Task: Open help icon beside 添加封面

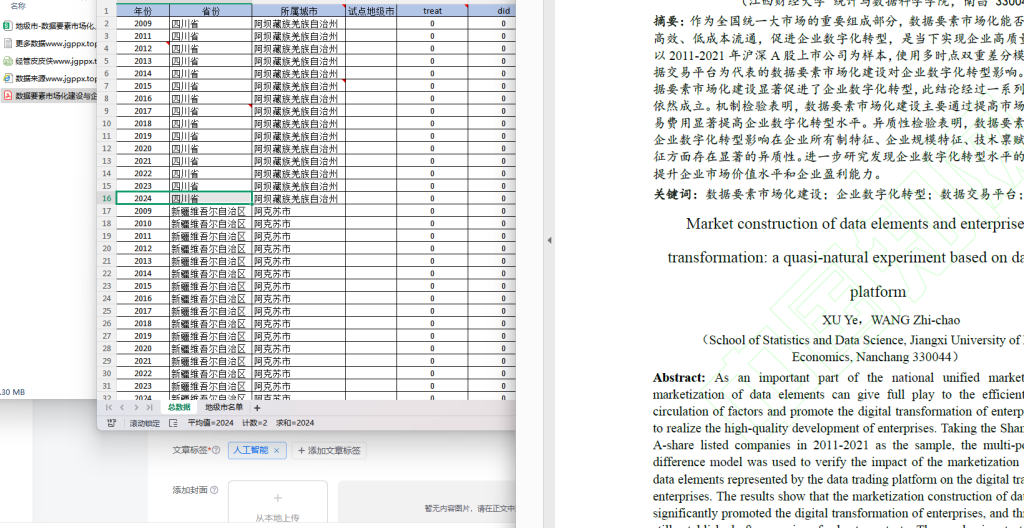Action: pos(214,489)
